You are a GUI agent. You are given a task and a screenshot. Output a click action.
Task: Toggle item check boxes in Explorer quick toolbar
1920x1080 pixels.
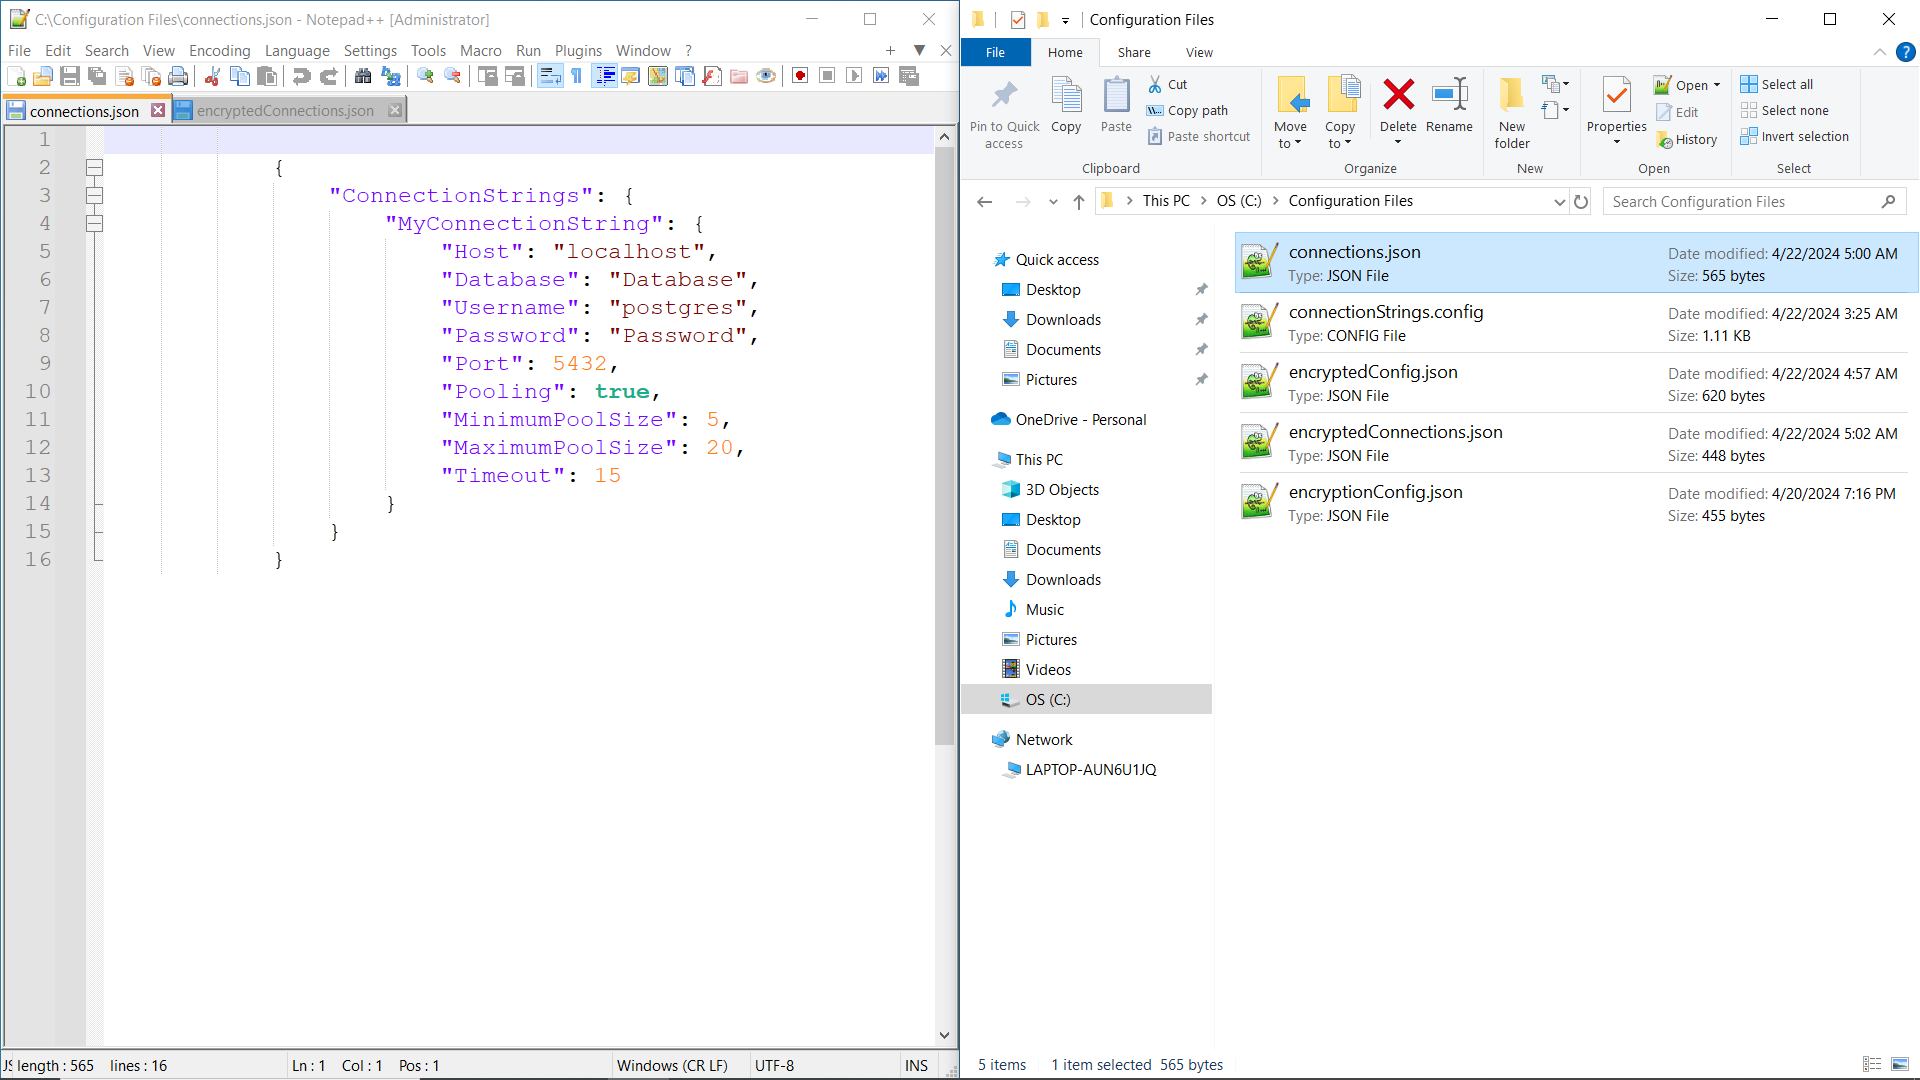[1017, 20]
